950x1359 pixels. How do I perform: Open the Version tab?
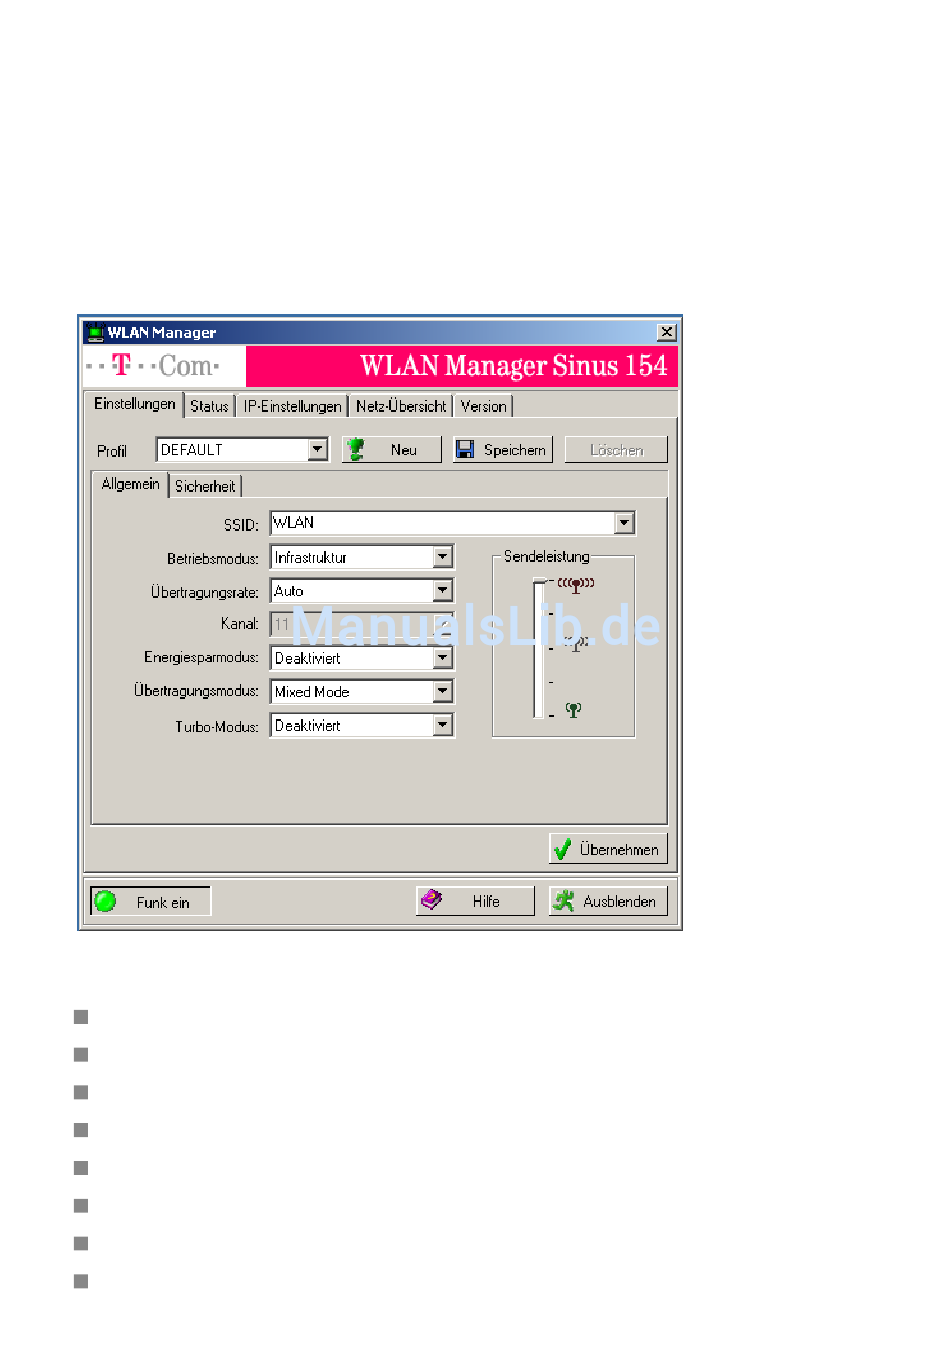tap(484, 406)
